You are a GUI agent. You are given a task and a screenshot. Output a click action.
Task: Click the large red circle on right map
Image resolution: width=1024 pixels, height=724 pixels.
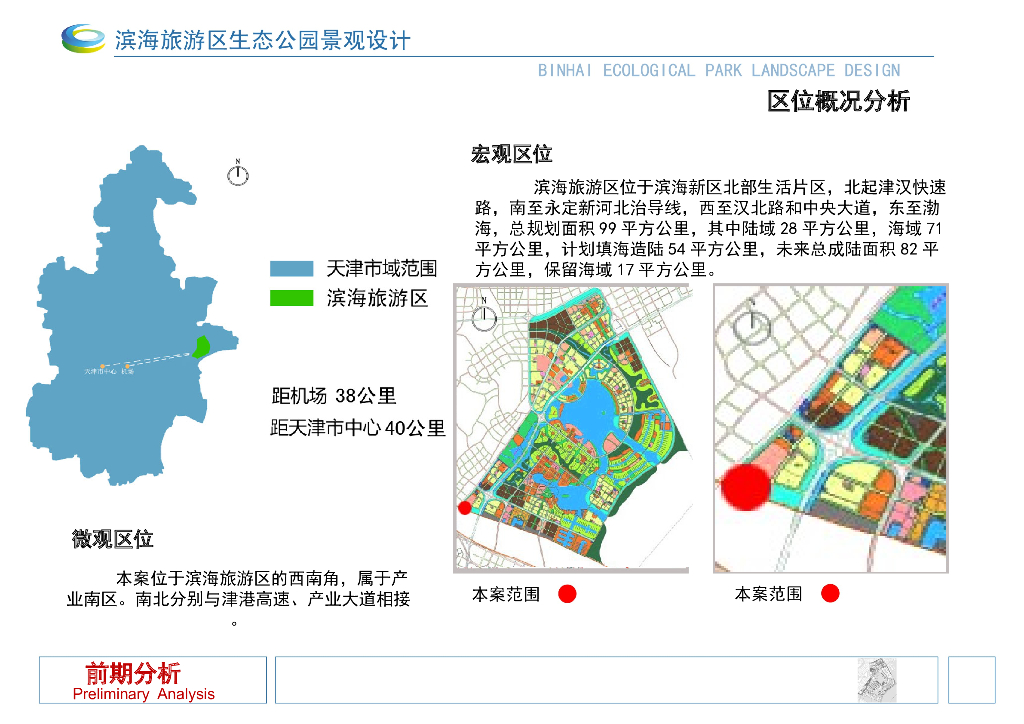(745, 487)
